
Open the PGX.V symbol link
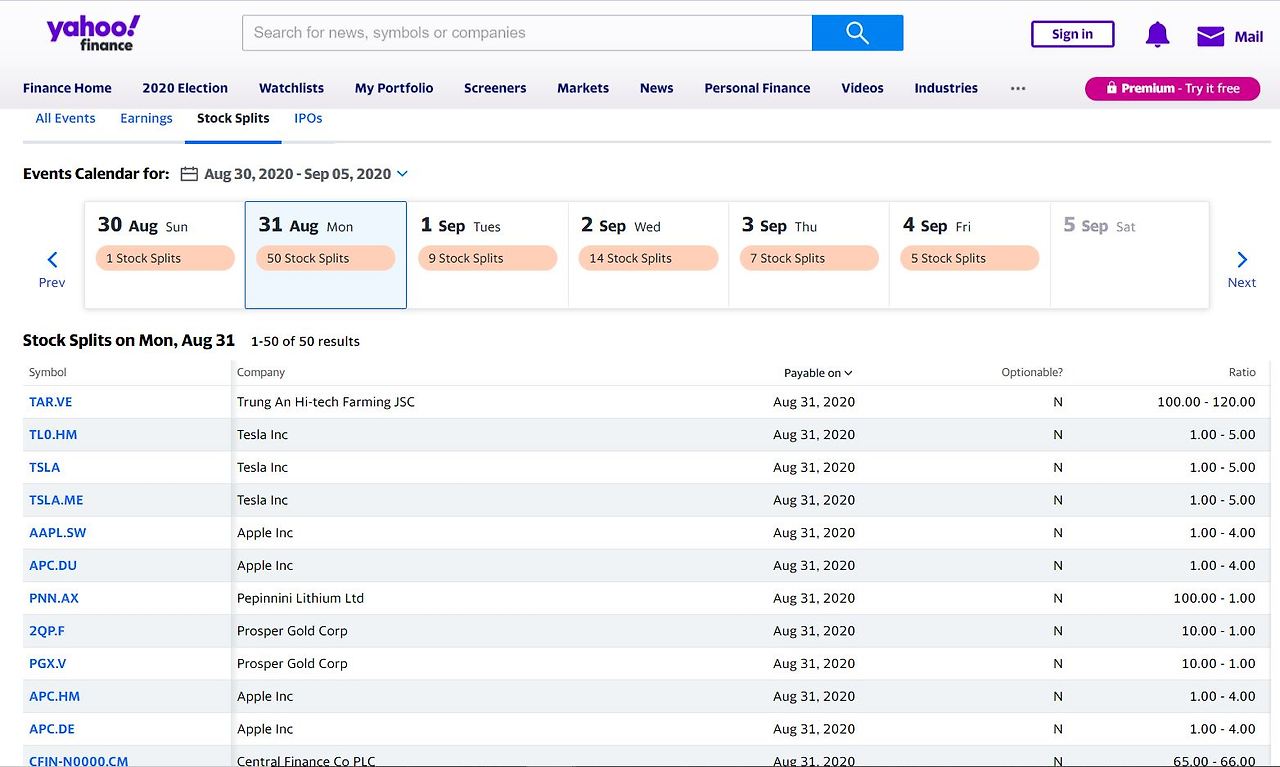48,664
